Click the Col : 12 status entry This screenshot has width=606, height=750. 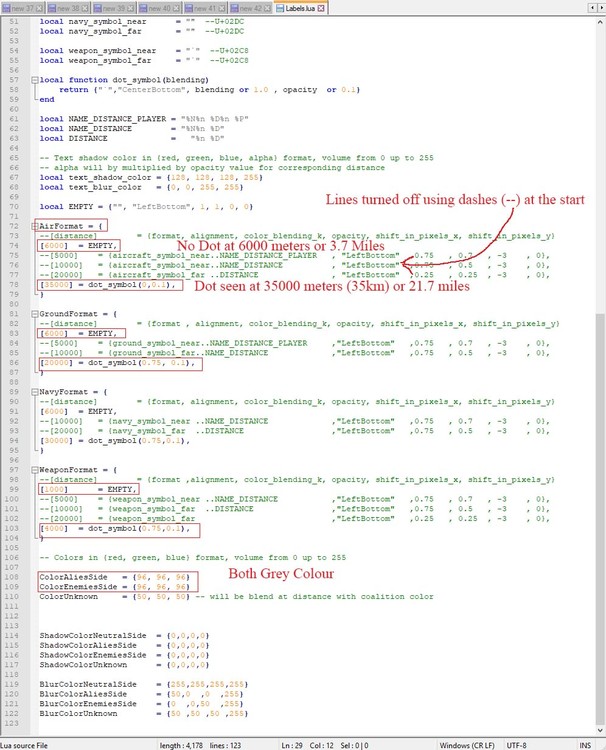(321, 745)
